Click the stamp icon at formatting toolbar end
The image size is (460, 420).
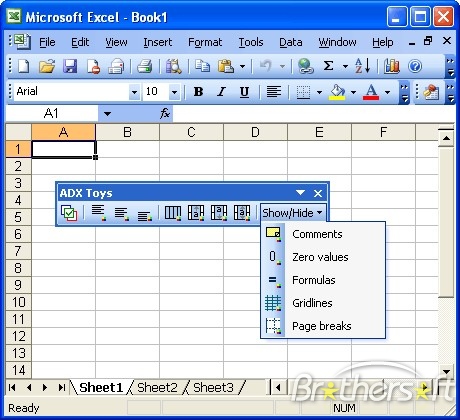(x=431, y=92)
